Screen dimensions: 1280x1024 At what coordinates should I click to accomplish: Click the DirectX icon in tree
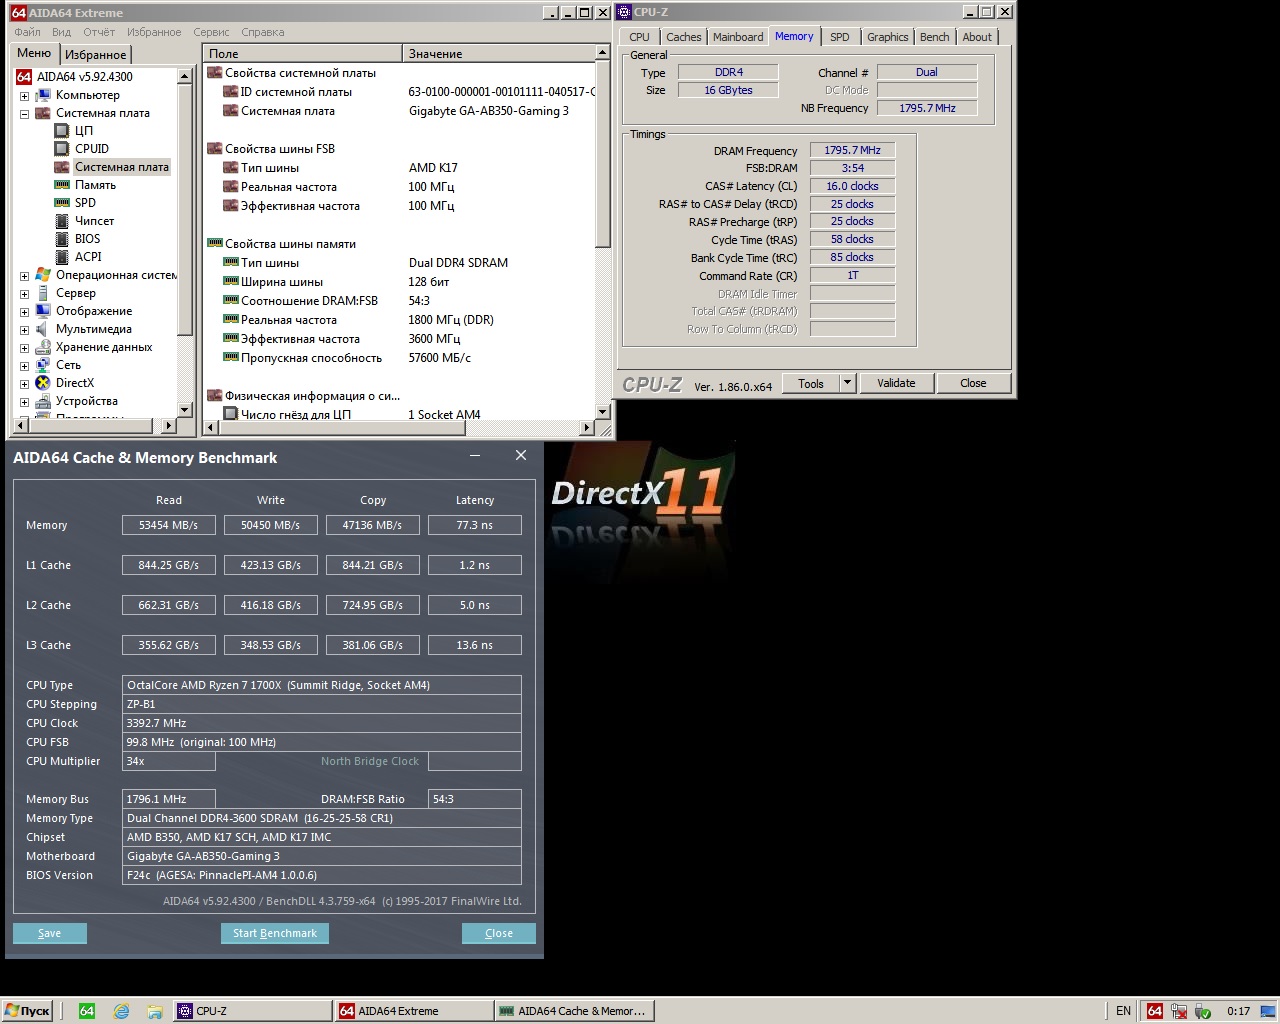(43, 383)
